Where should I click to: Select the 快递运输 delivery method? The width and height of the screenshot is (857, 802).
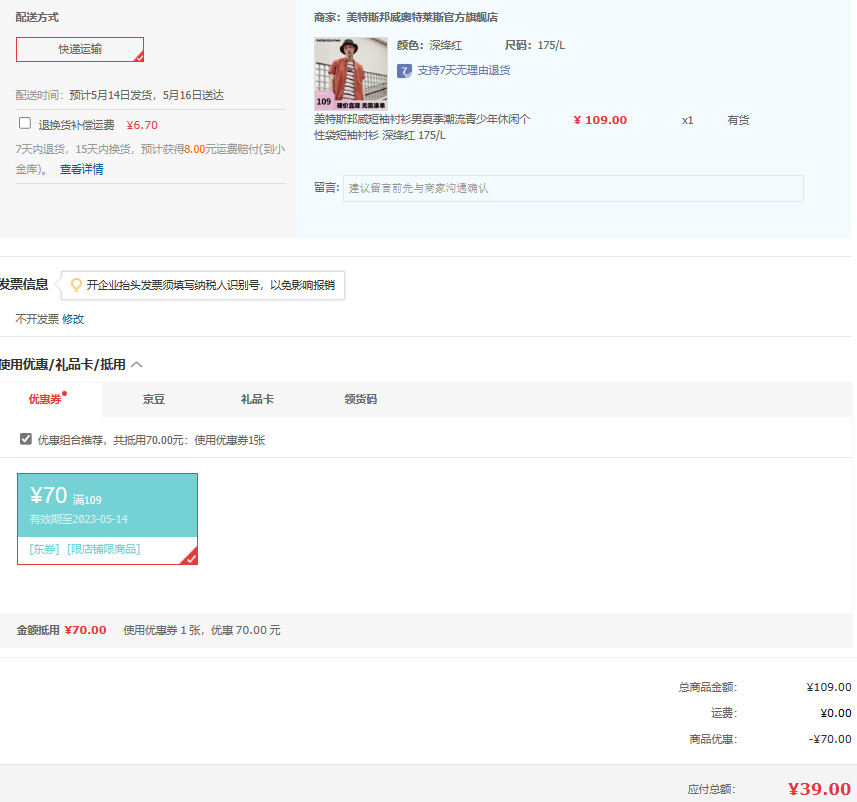[80, 49]
